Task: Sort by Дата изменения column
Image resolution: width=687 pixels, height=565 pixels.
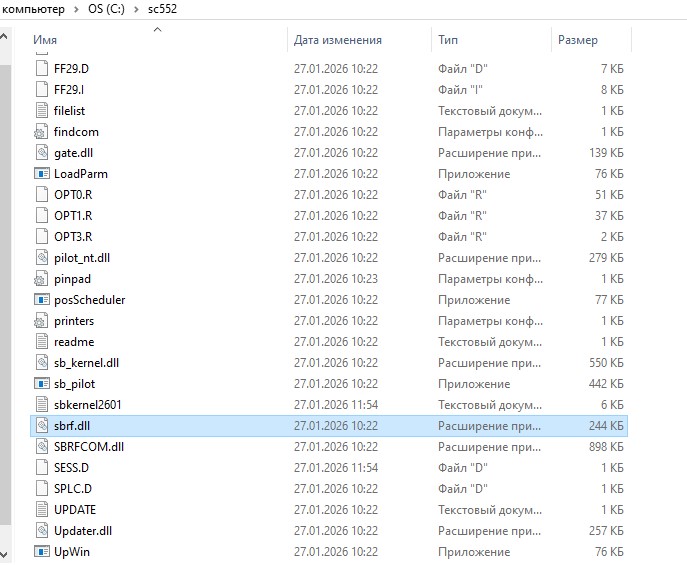Action: click(338, 40)
